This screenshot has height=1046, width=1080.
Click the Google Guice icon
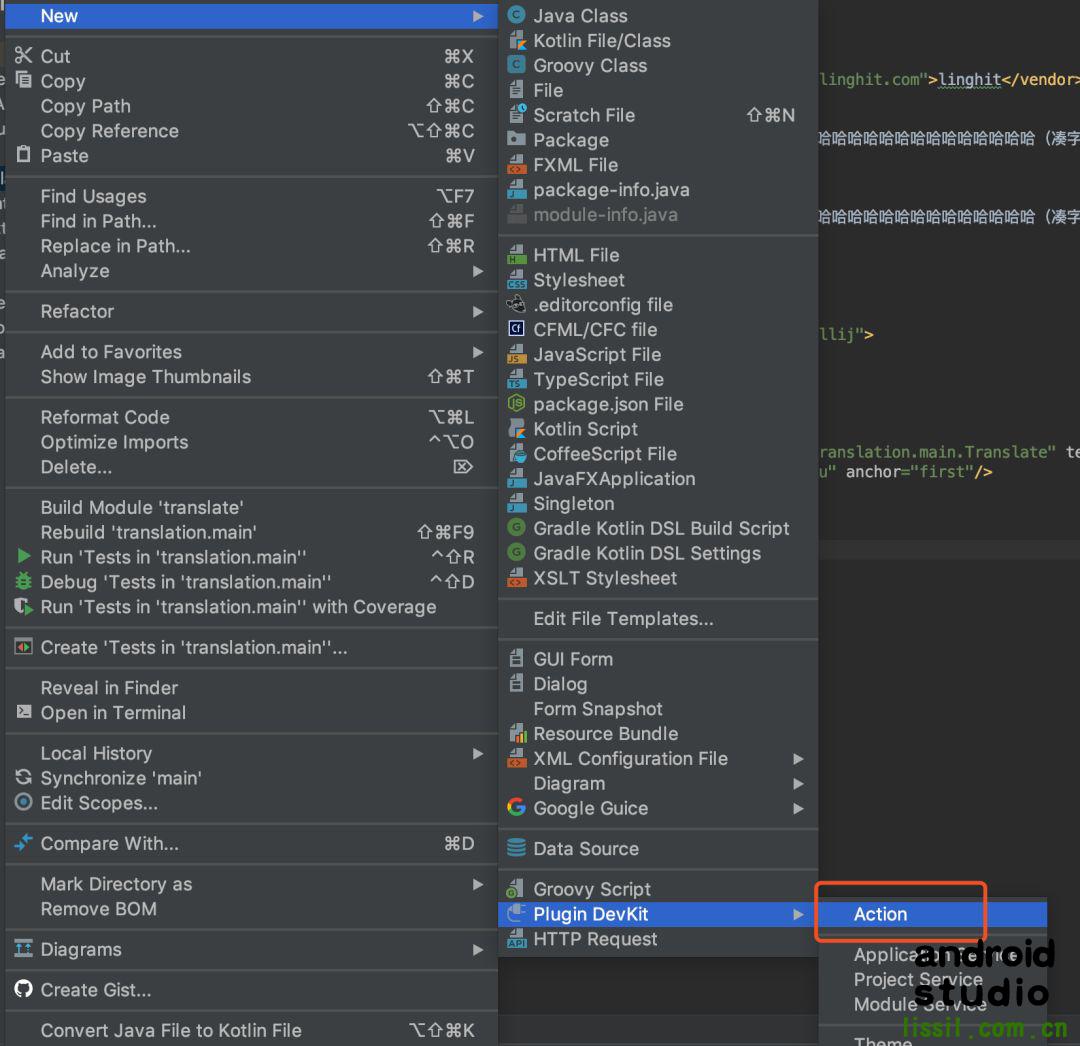[516, 808]
